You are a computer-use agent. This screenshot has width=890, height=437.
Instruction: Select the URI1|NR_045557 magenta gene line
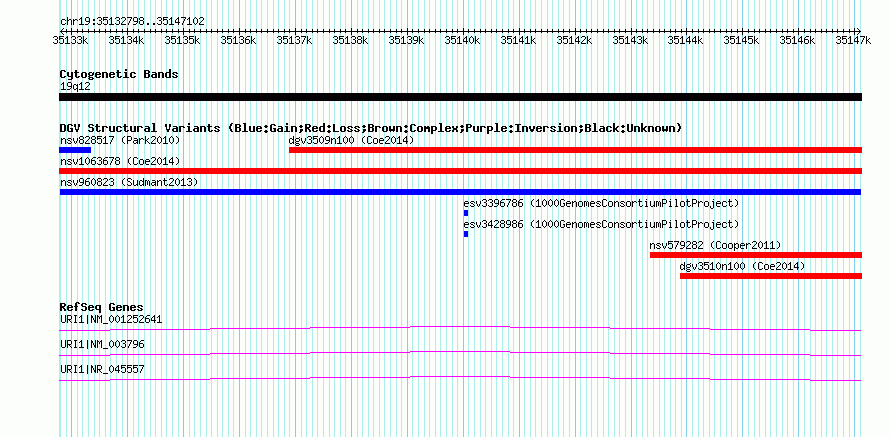(x=460, y=379)
